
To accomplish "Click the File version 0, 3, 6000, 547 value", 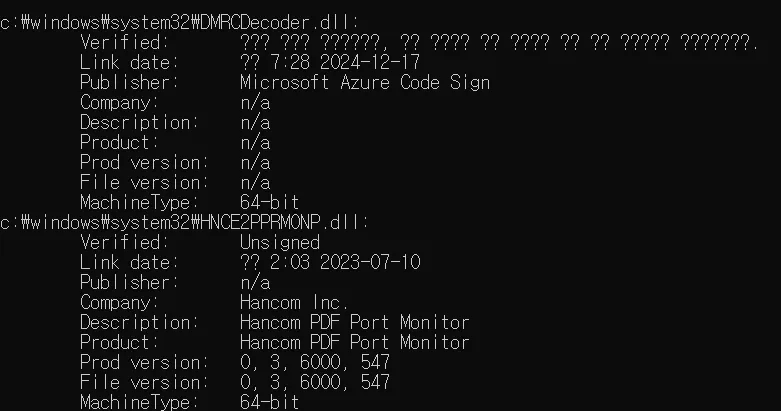I will pos(315,382).
